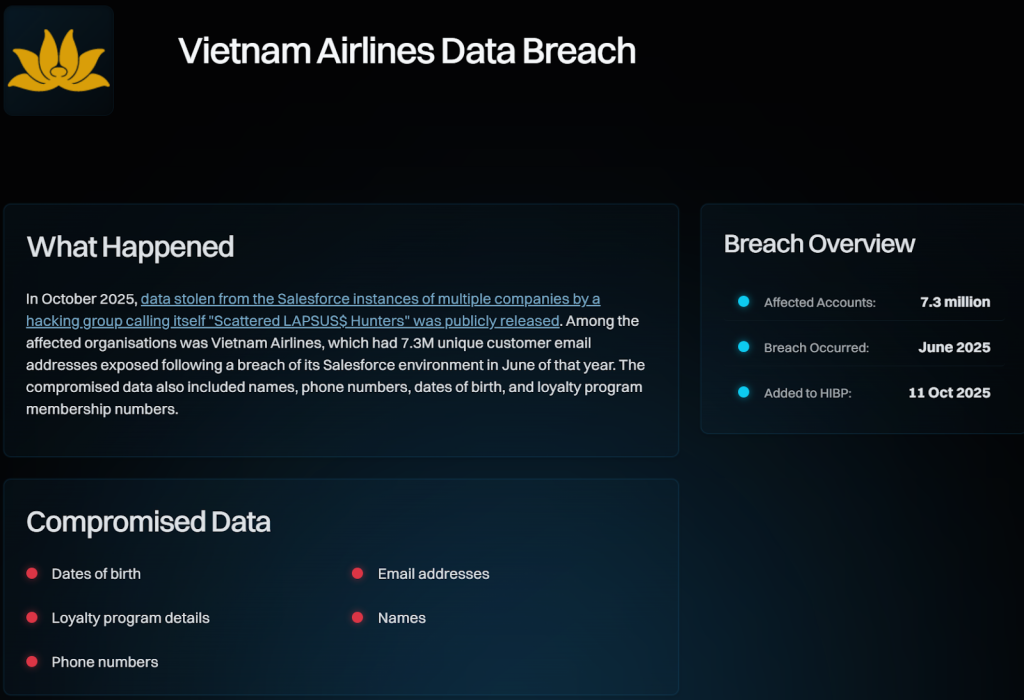Click the cyan dot beside Added to HIBP
The width and height of the screenshot is (1024, 700).
pyautogui.click(x=743, y=392)
